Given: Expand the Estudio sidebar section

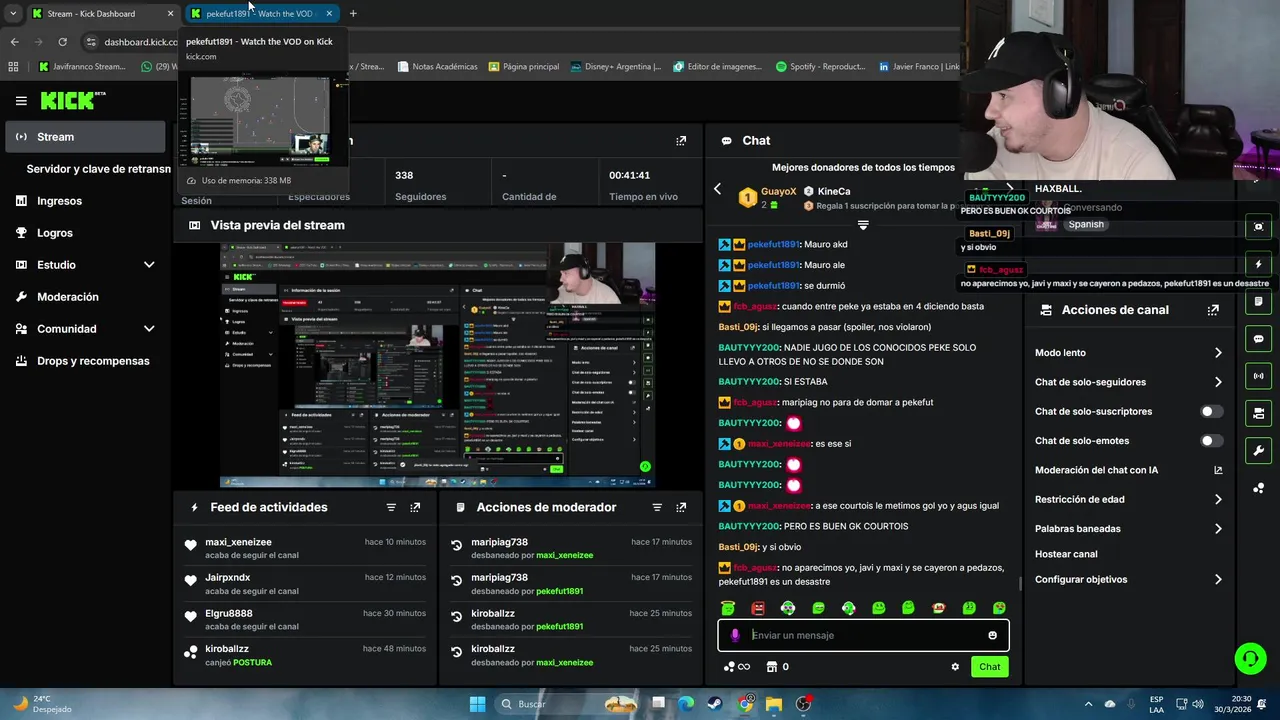Looking at the screenshot, I should tap(149, 265).
